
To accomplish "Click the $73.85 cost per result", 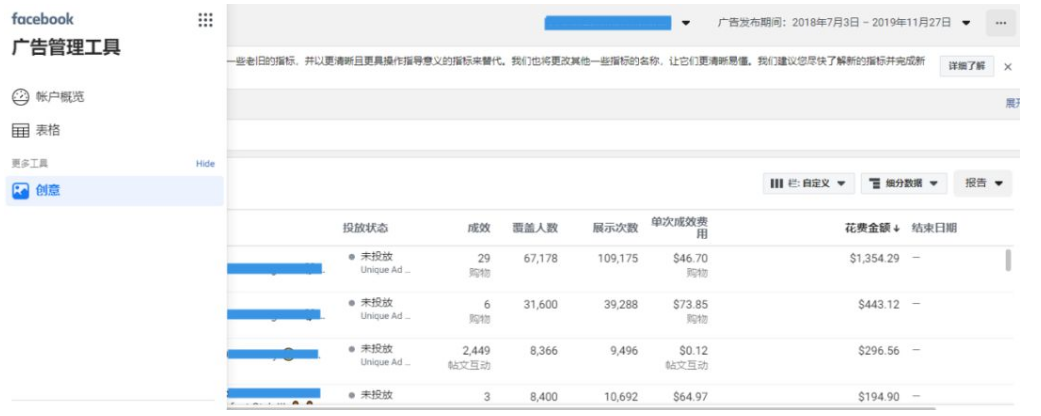I will click(690, 304).
